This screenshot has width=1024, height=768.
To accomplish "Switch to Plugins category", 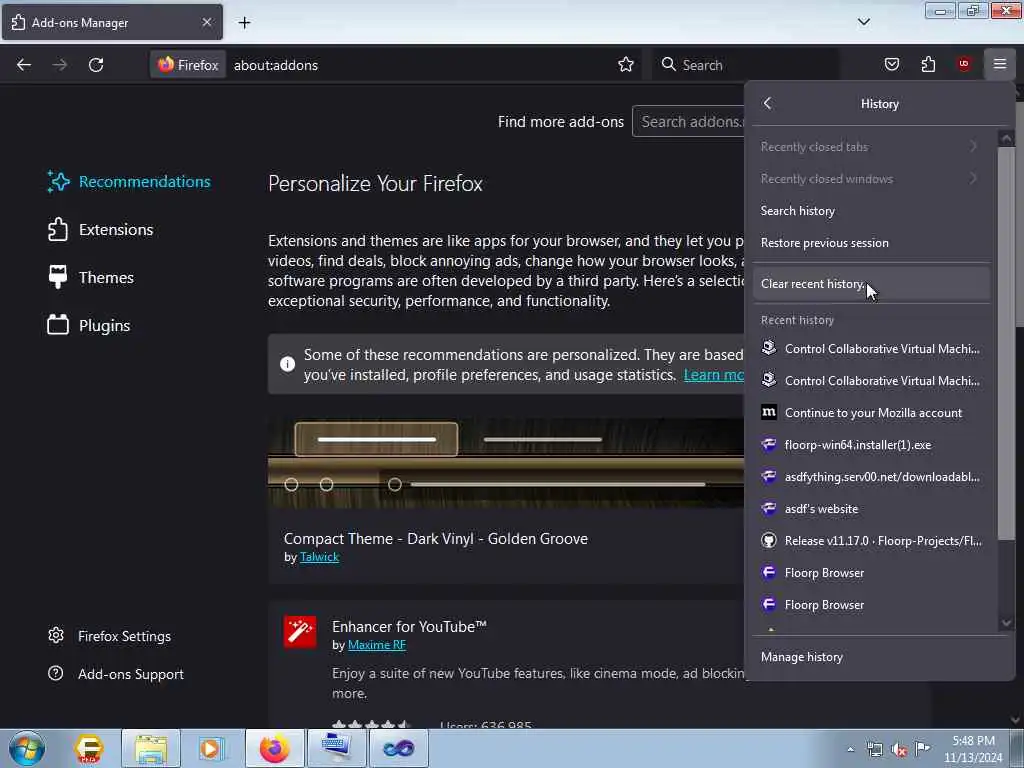I will coord(88,325).
